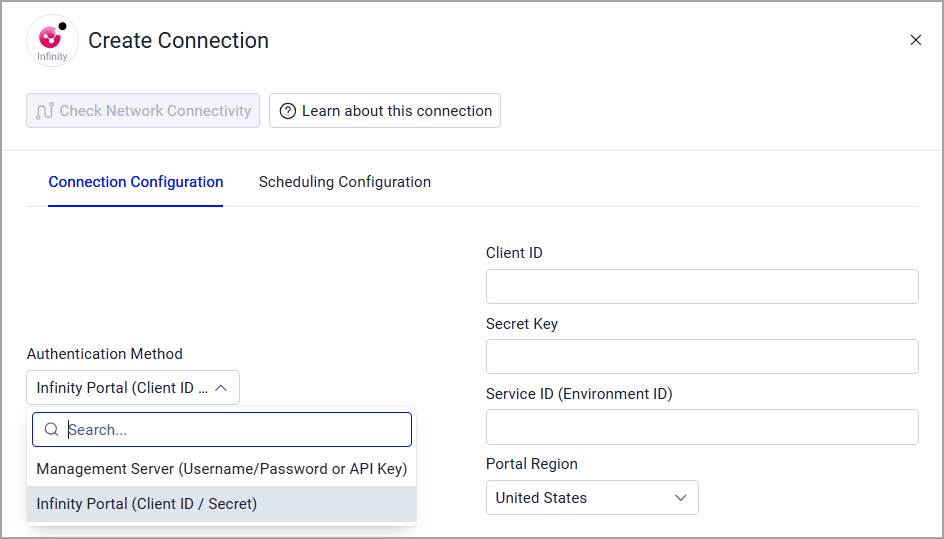Click Check Network Connectivity button
This screenshot has height=539, width=944.
point(143,111)
